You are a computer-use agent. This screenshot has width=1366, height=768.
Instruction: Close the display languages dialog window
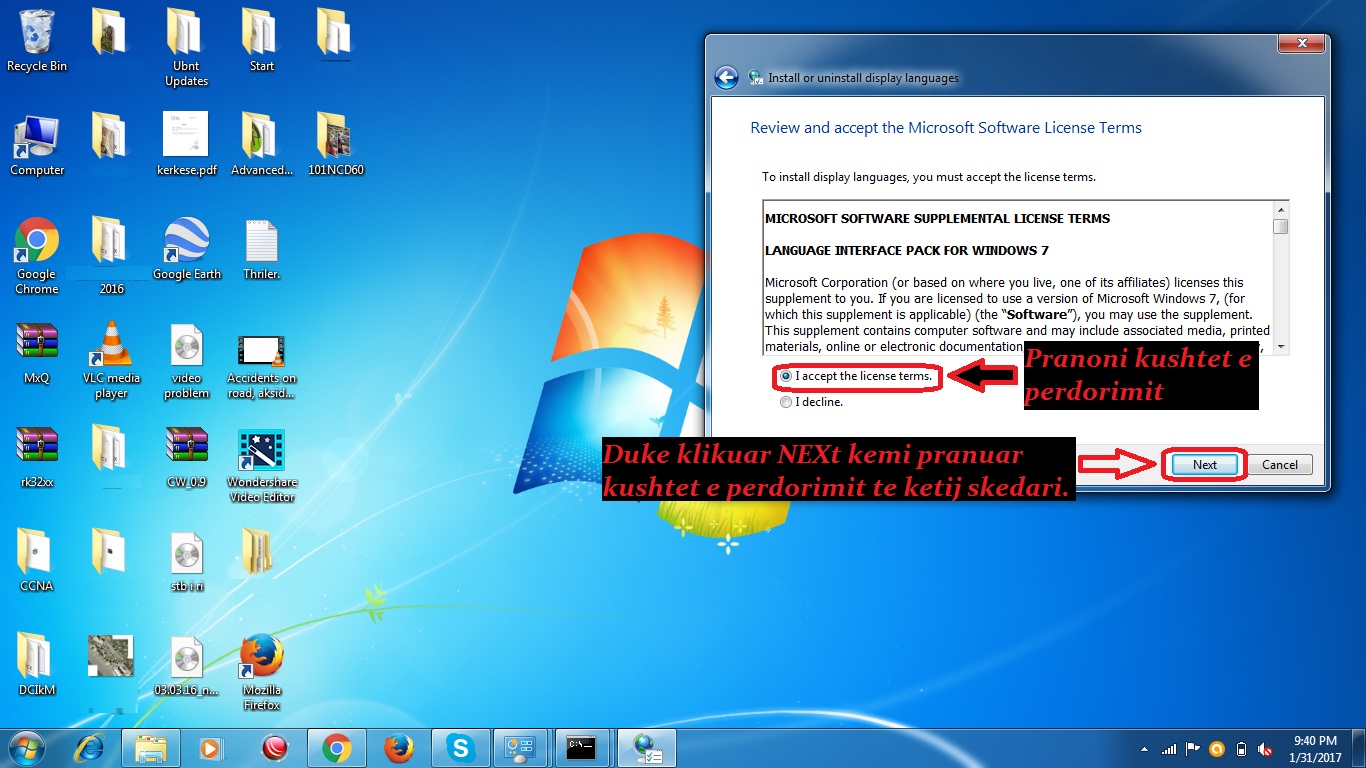(1301, 44)
